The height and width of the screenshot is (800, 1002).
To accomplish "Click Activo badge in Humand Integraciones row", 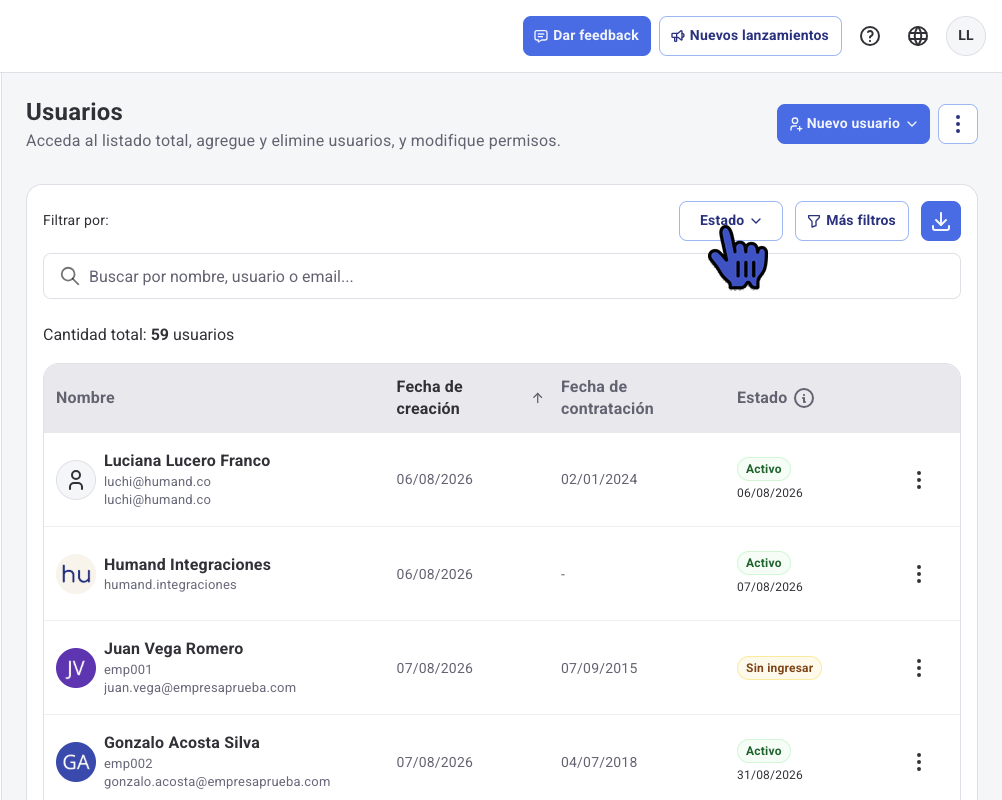I will click(x=764, y=563).
